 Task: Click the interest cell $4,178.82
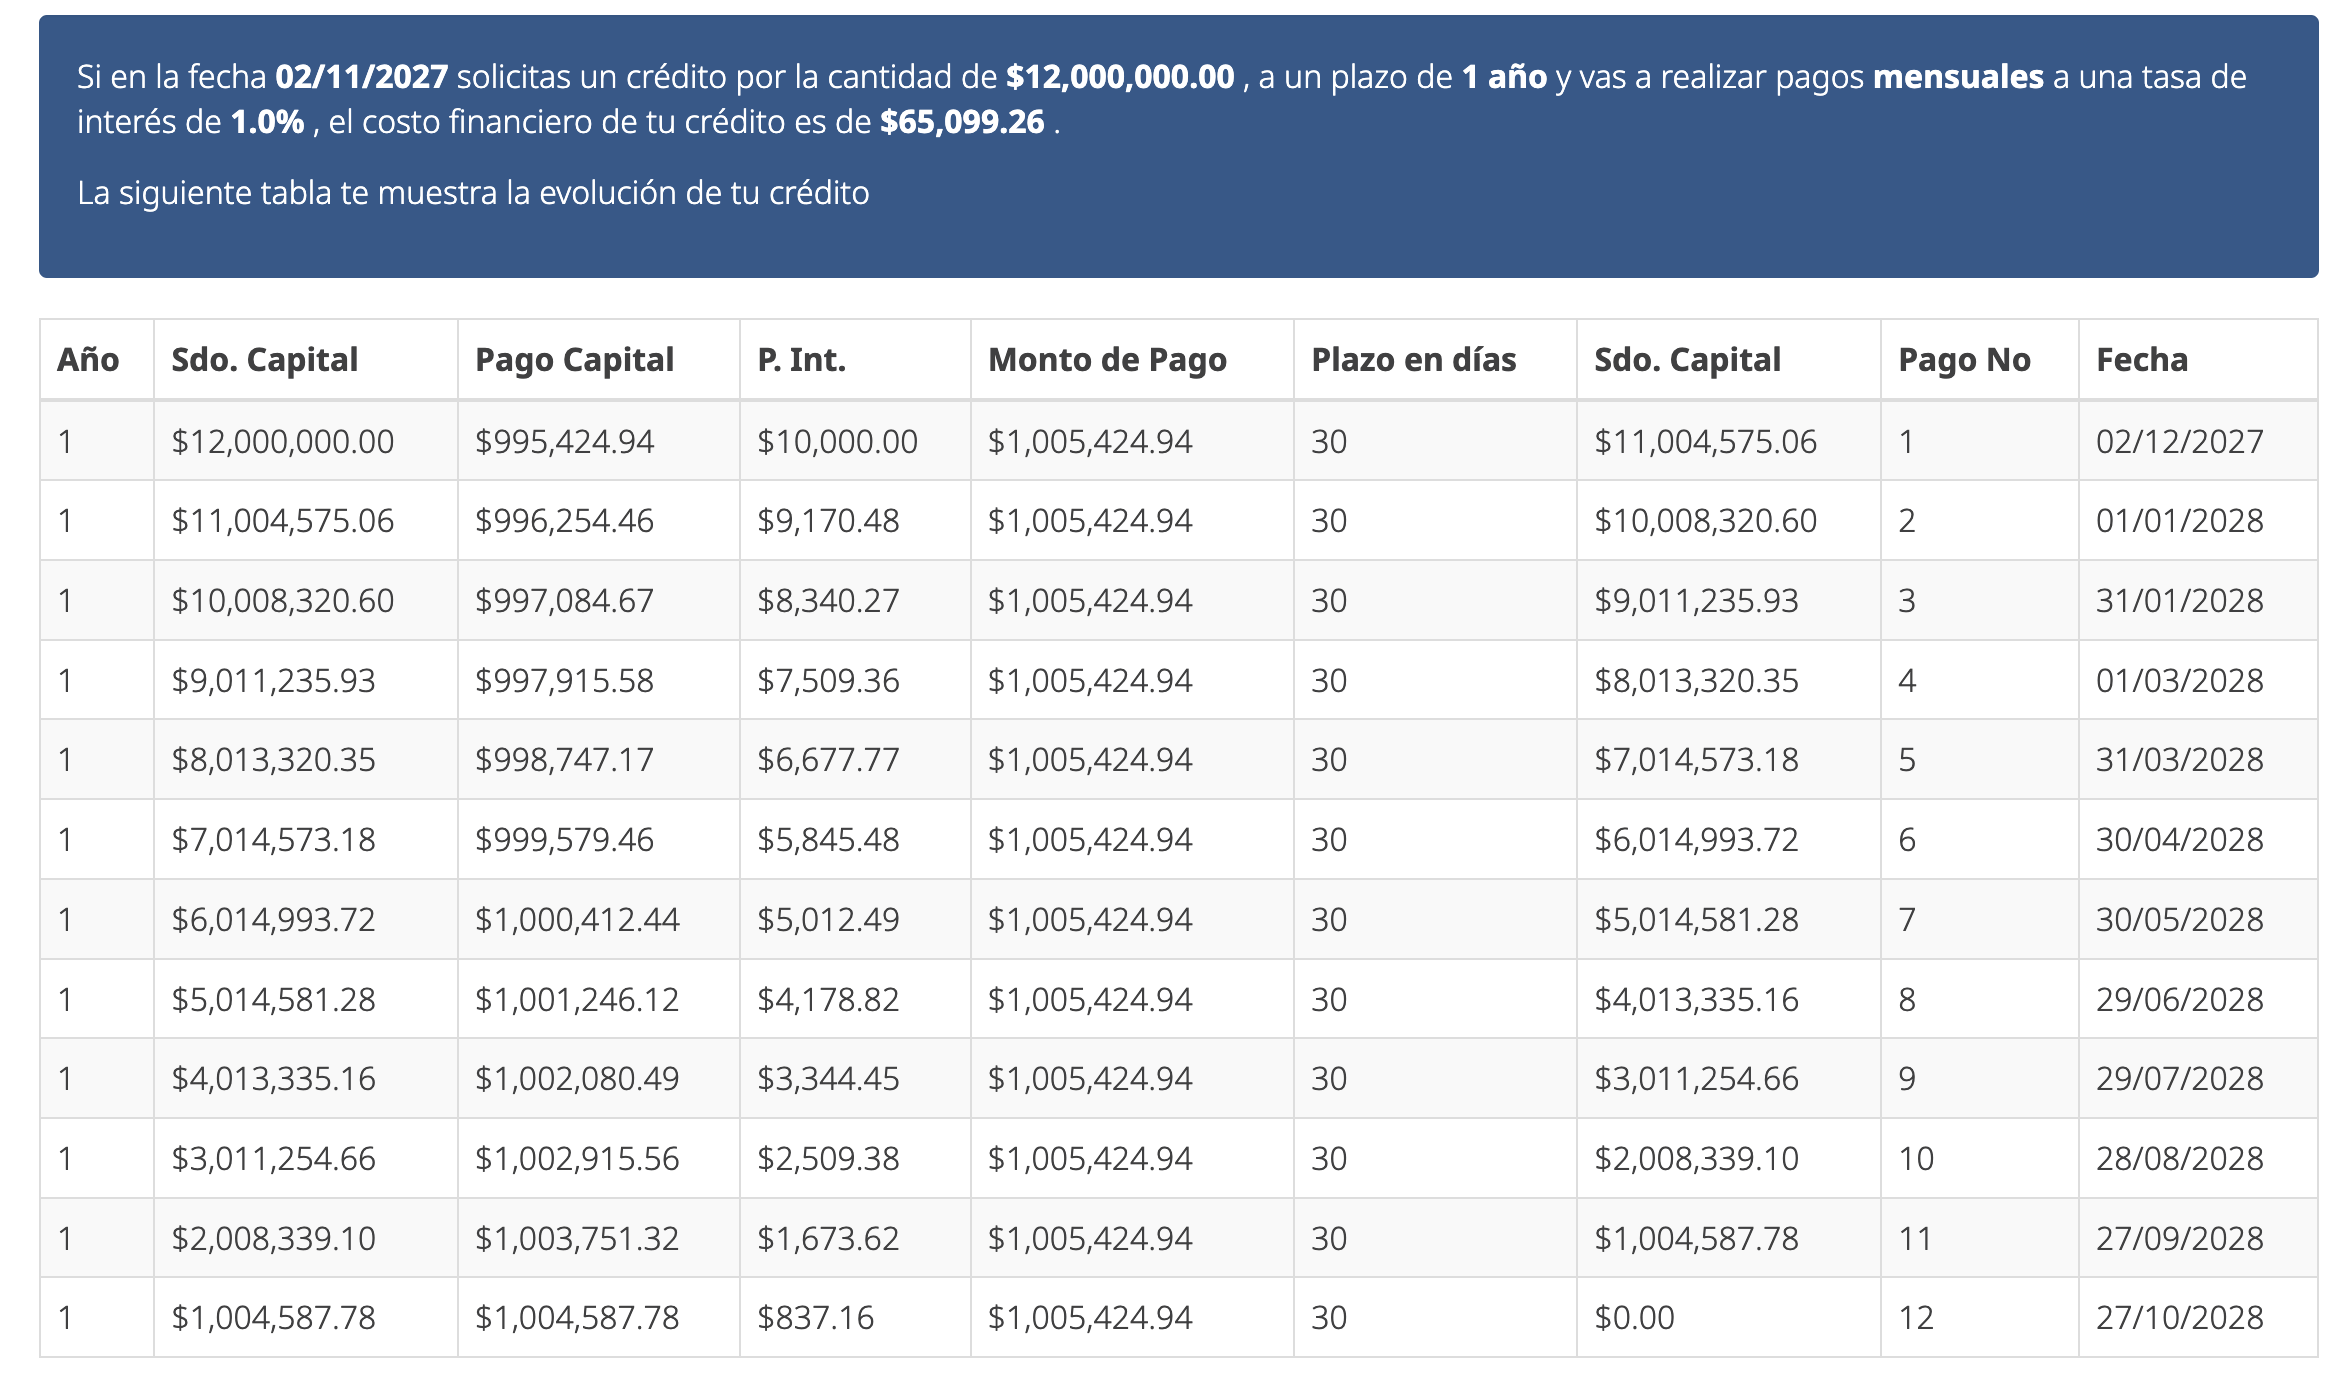click(x=855, y=999)
